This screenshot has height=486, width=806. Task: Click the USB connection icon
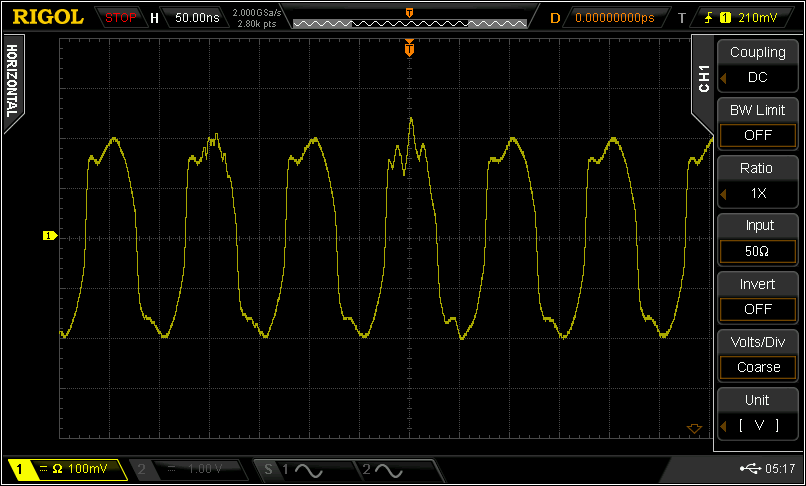click(x=750, y=468)
